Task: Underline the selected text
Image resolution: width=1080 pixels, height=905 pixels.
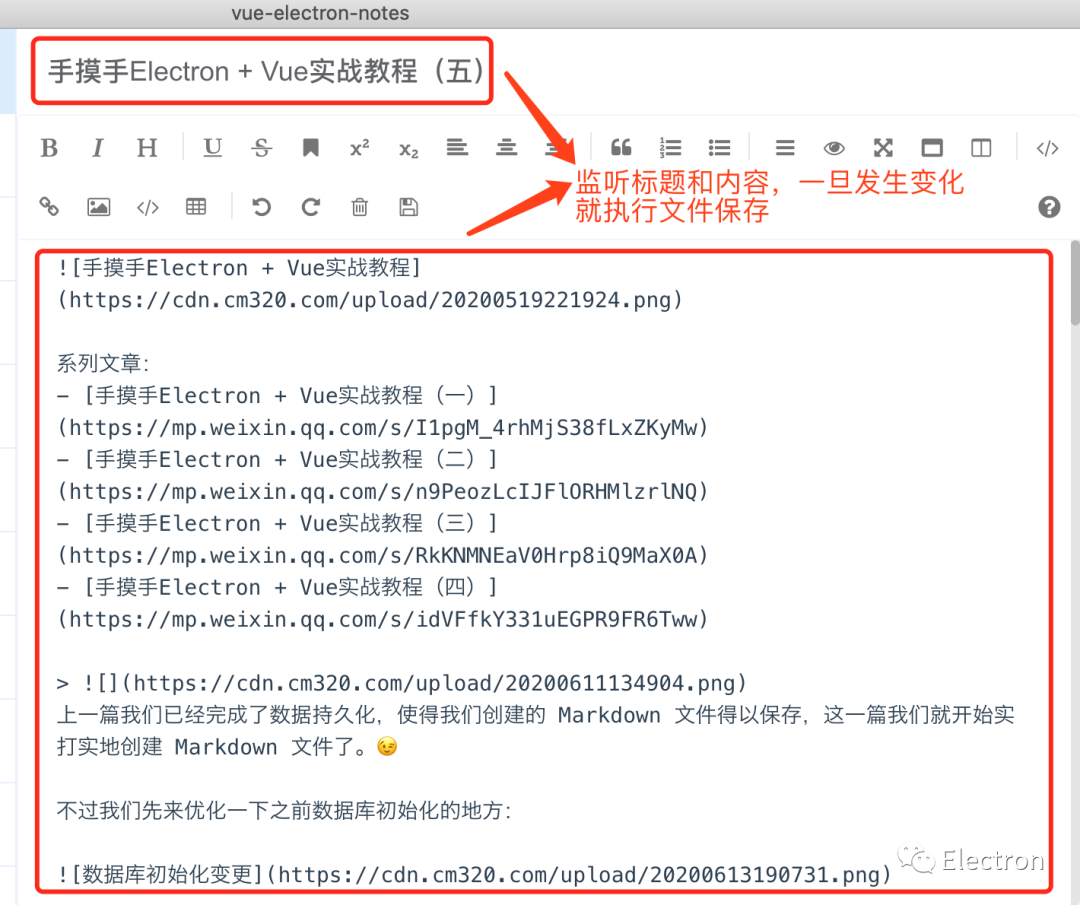Action: [212, 147]
